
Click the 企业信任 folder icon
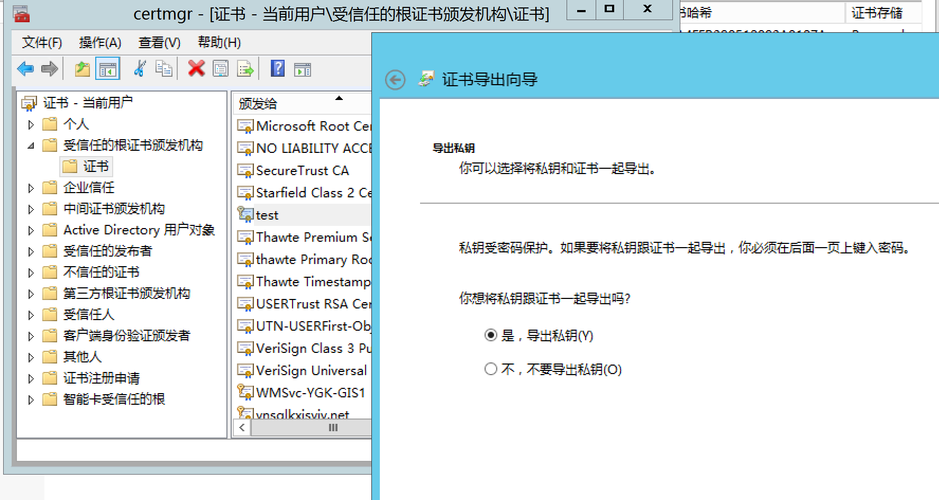50,187
